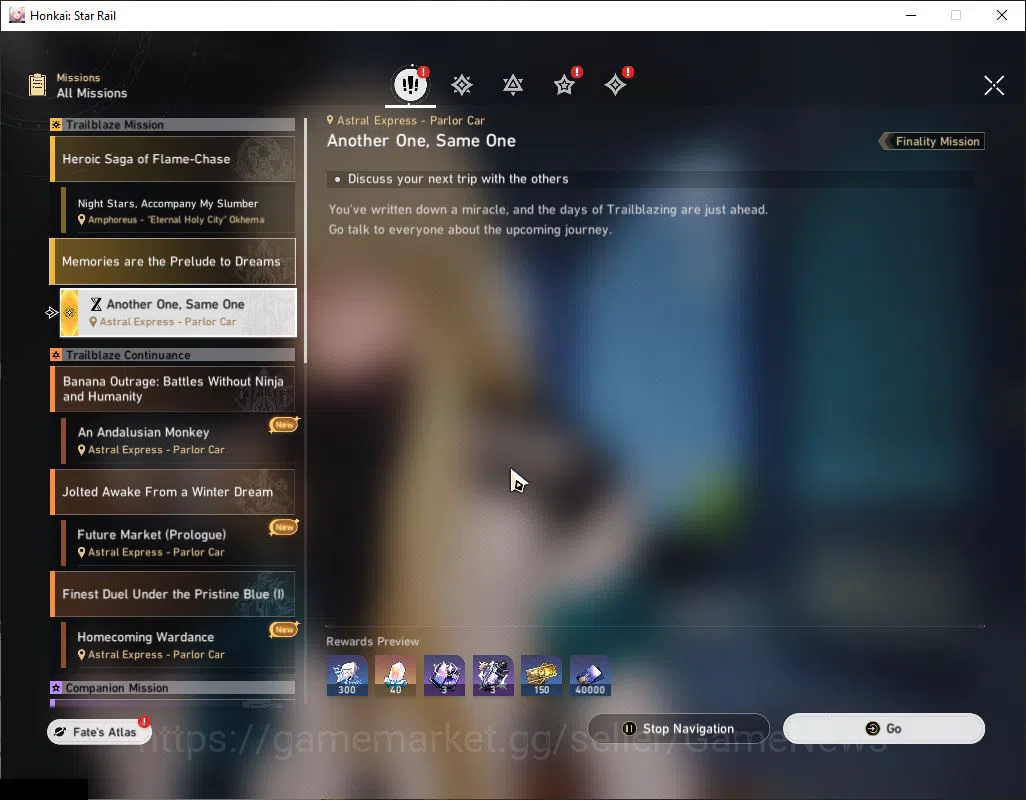Click location pin on Night Stars row
The image size is (1026, 800).
point(82,220)
